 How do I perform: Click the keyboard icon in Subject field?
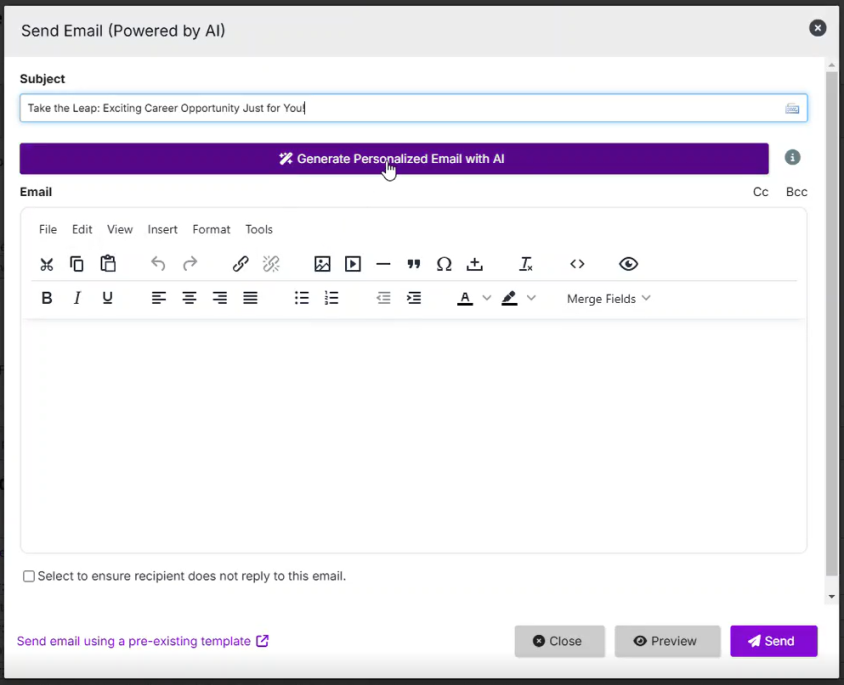coord(792,109)
